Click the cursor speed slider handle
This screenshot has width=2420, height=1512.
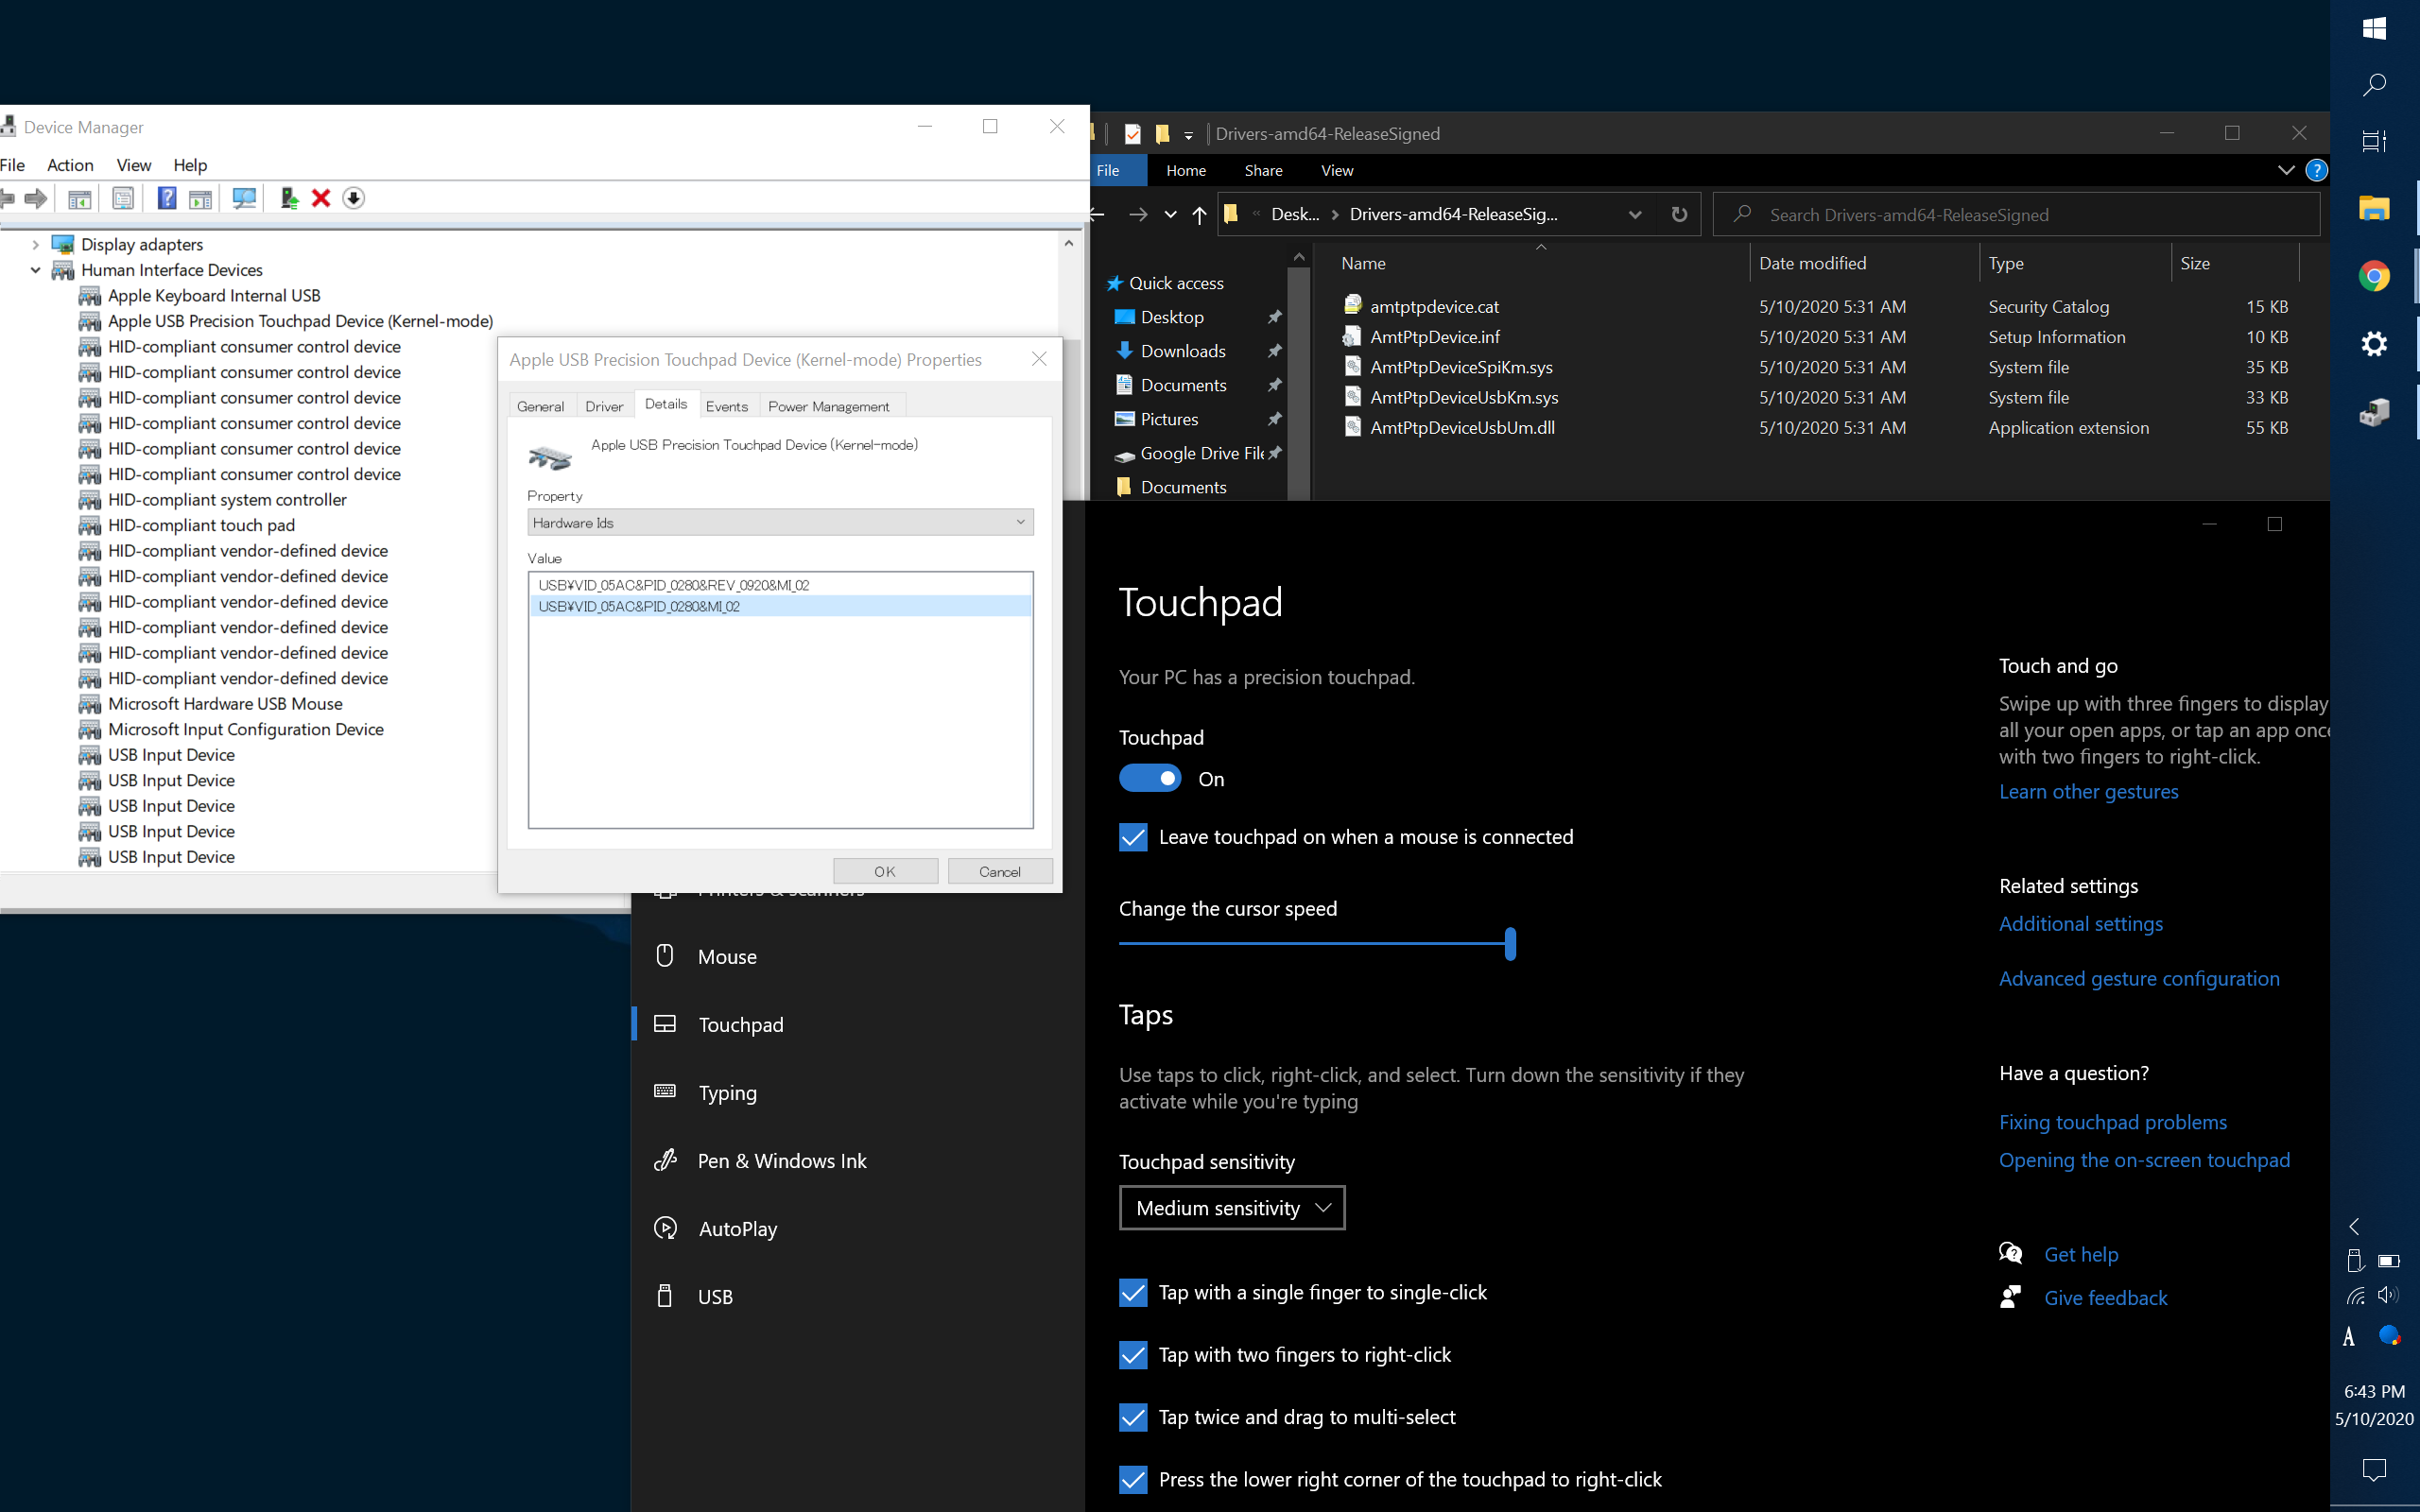(1510, 943)
